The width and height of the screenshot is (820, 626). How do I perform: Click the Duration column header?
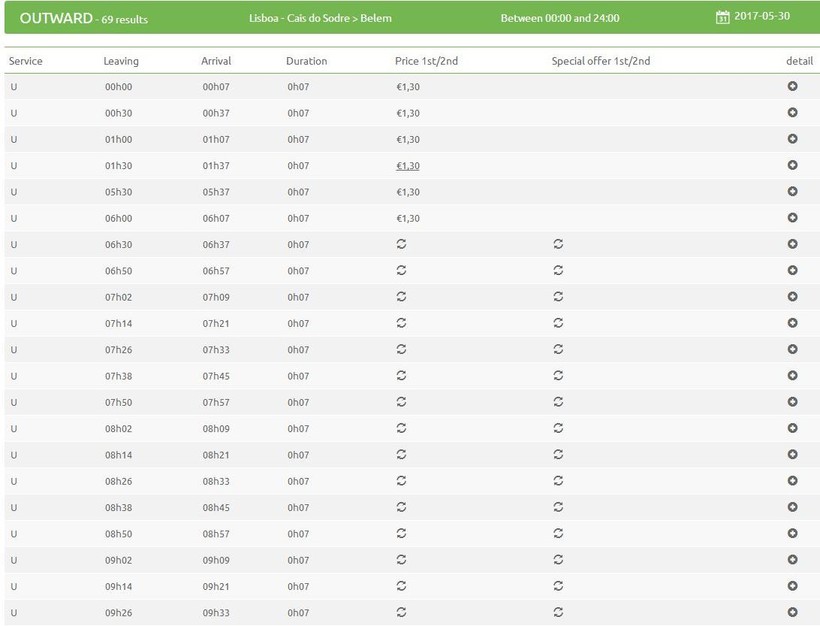[306, 61]
